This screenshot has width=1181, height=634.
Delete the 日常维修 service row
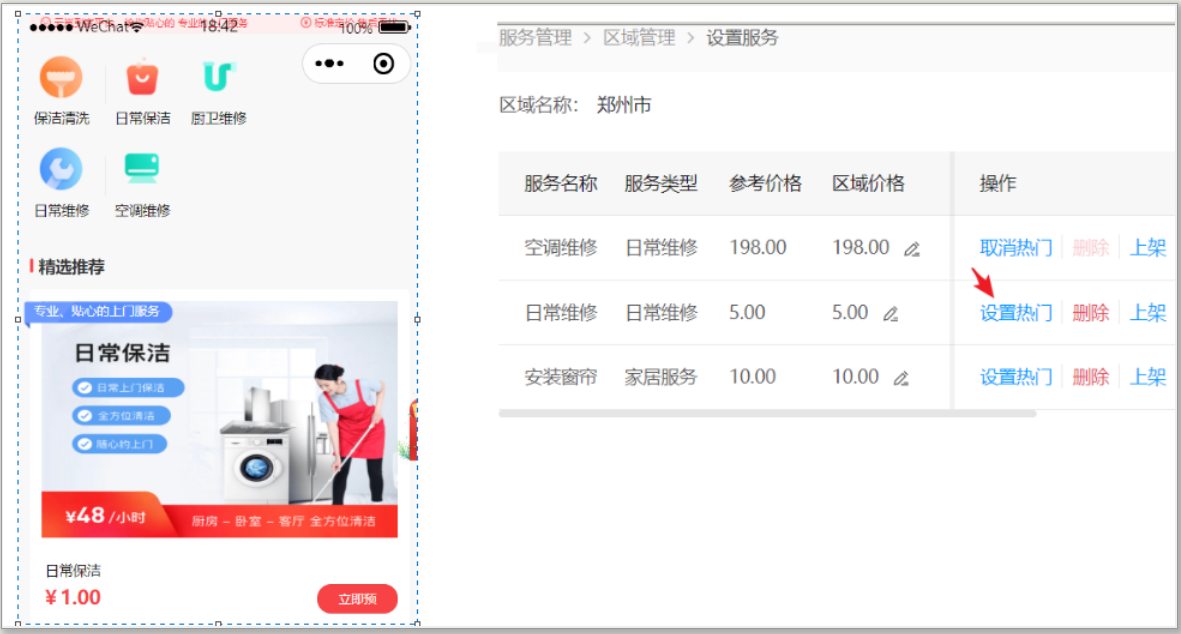[x=1091, y=312]
